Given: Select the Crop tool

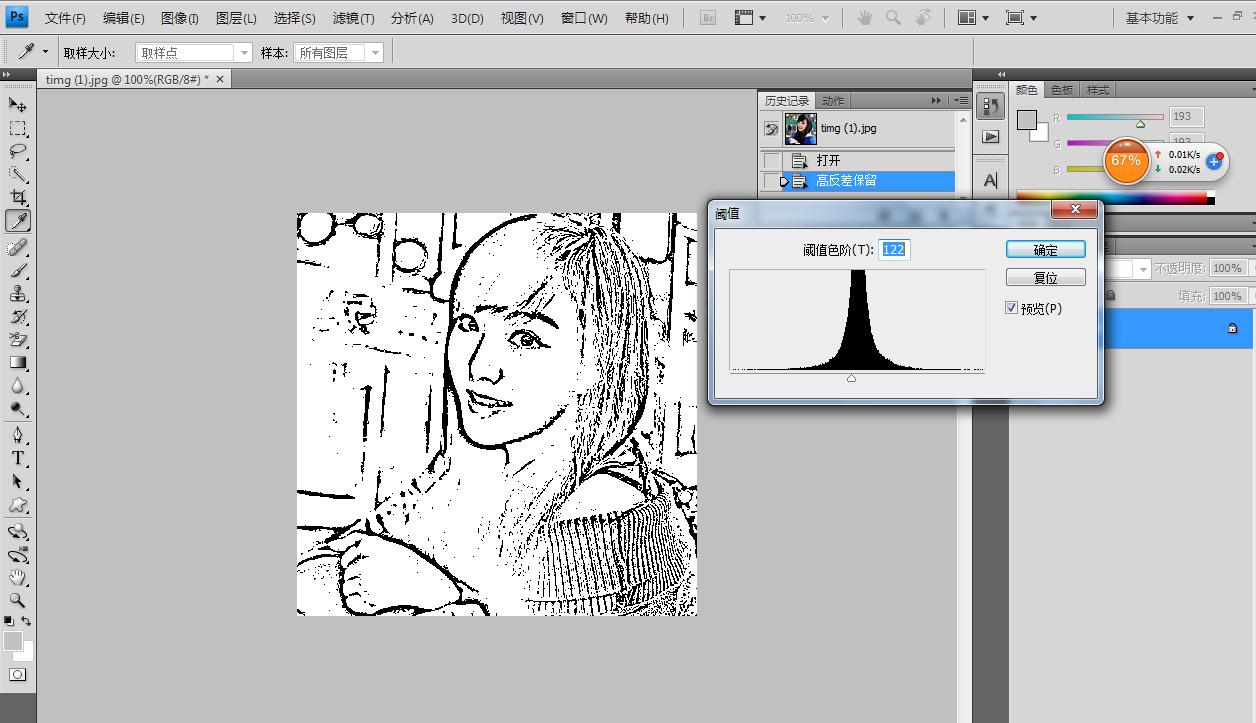Looking at the screenshot, I should pos(18,198).
